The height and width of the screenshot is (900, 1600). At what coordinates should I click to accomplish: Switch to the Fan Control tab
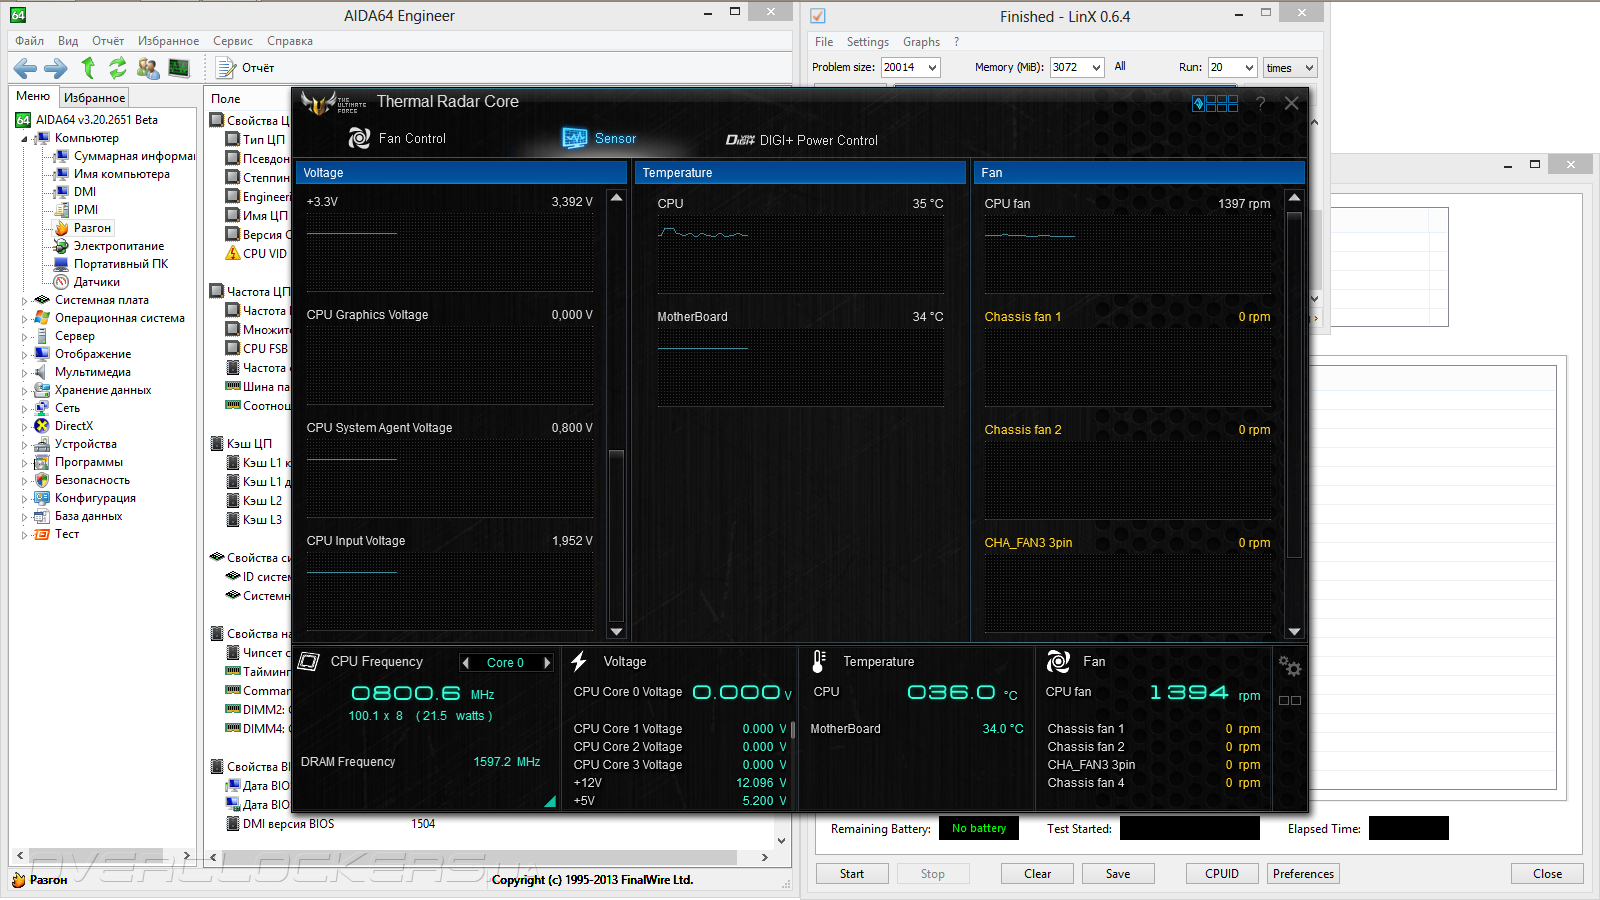398,139
